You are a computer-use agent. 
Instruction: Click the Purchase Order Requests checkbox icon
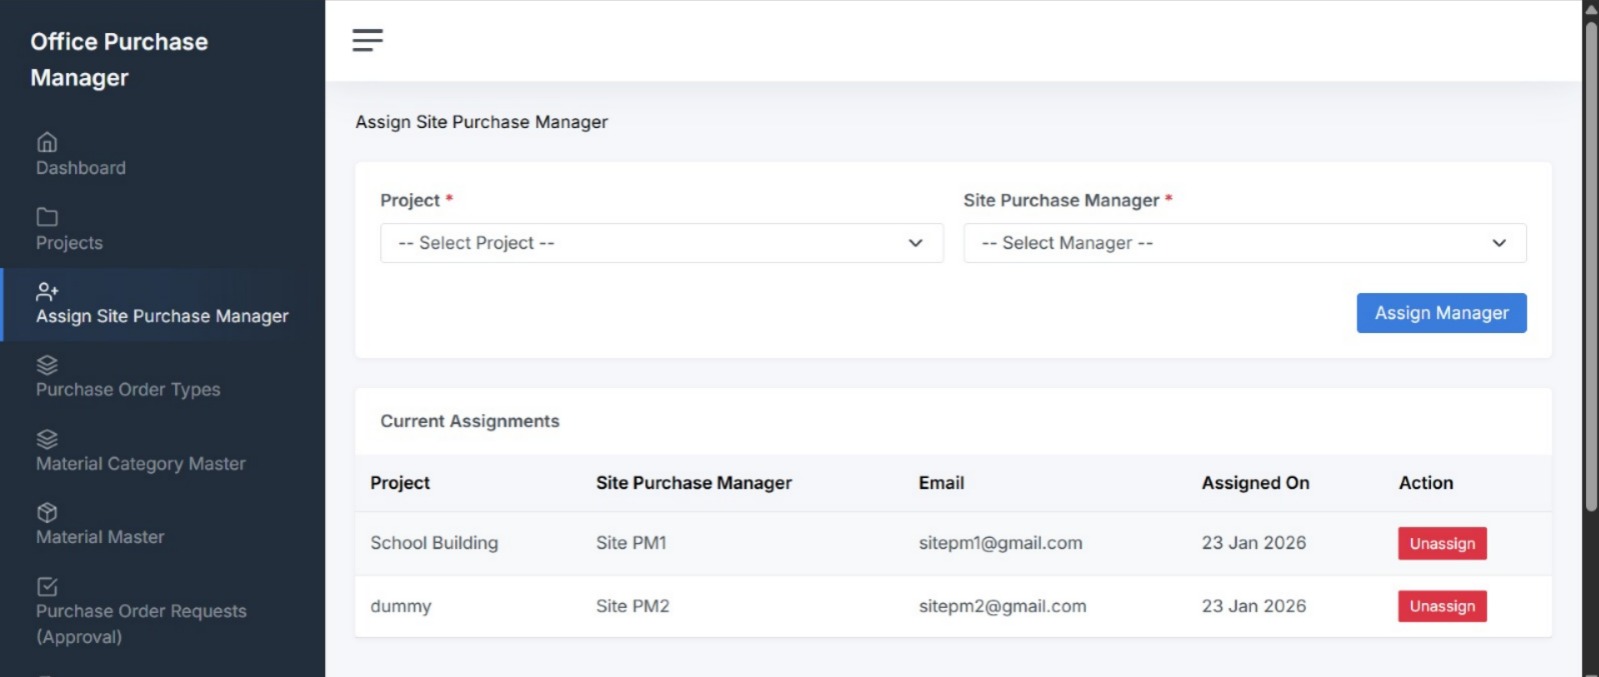(47, 587)
